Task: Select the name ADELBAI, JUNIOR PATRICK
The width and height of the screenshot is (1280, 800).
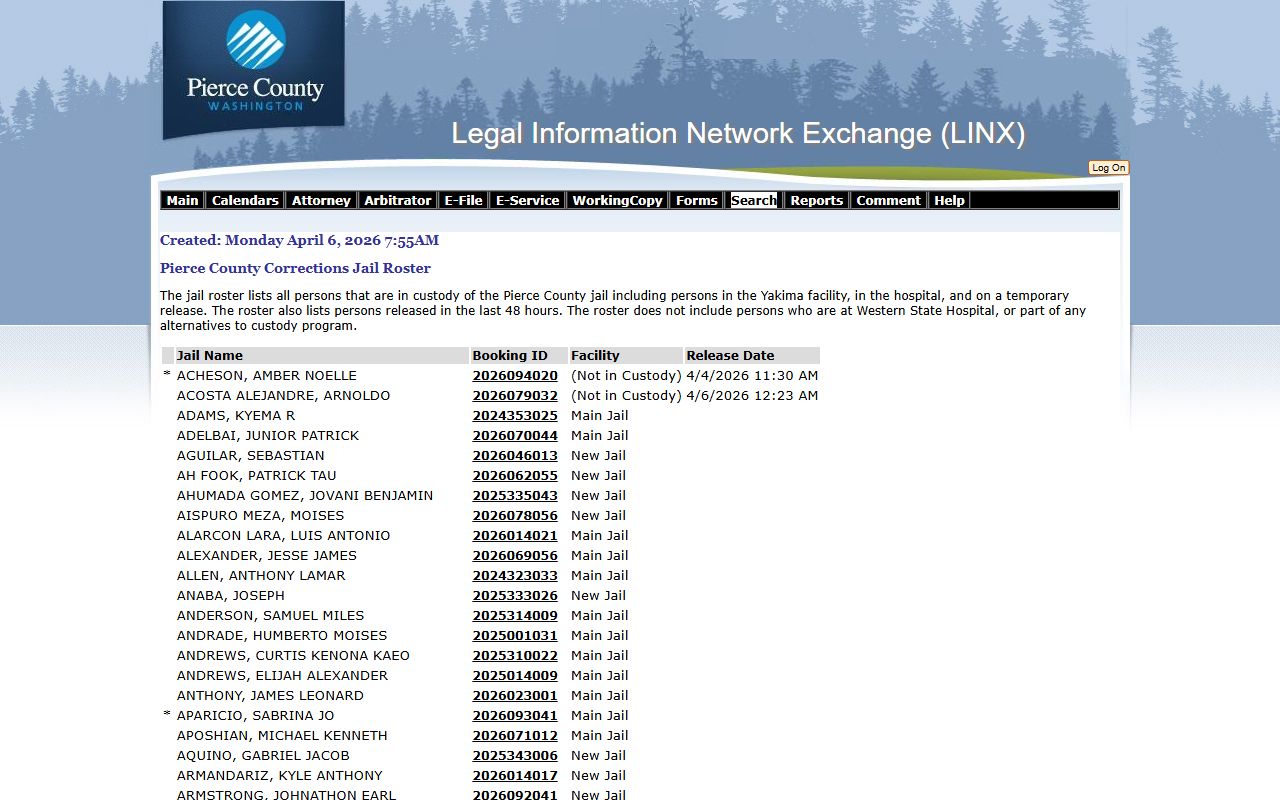Action: tap(268, 436)
